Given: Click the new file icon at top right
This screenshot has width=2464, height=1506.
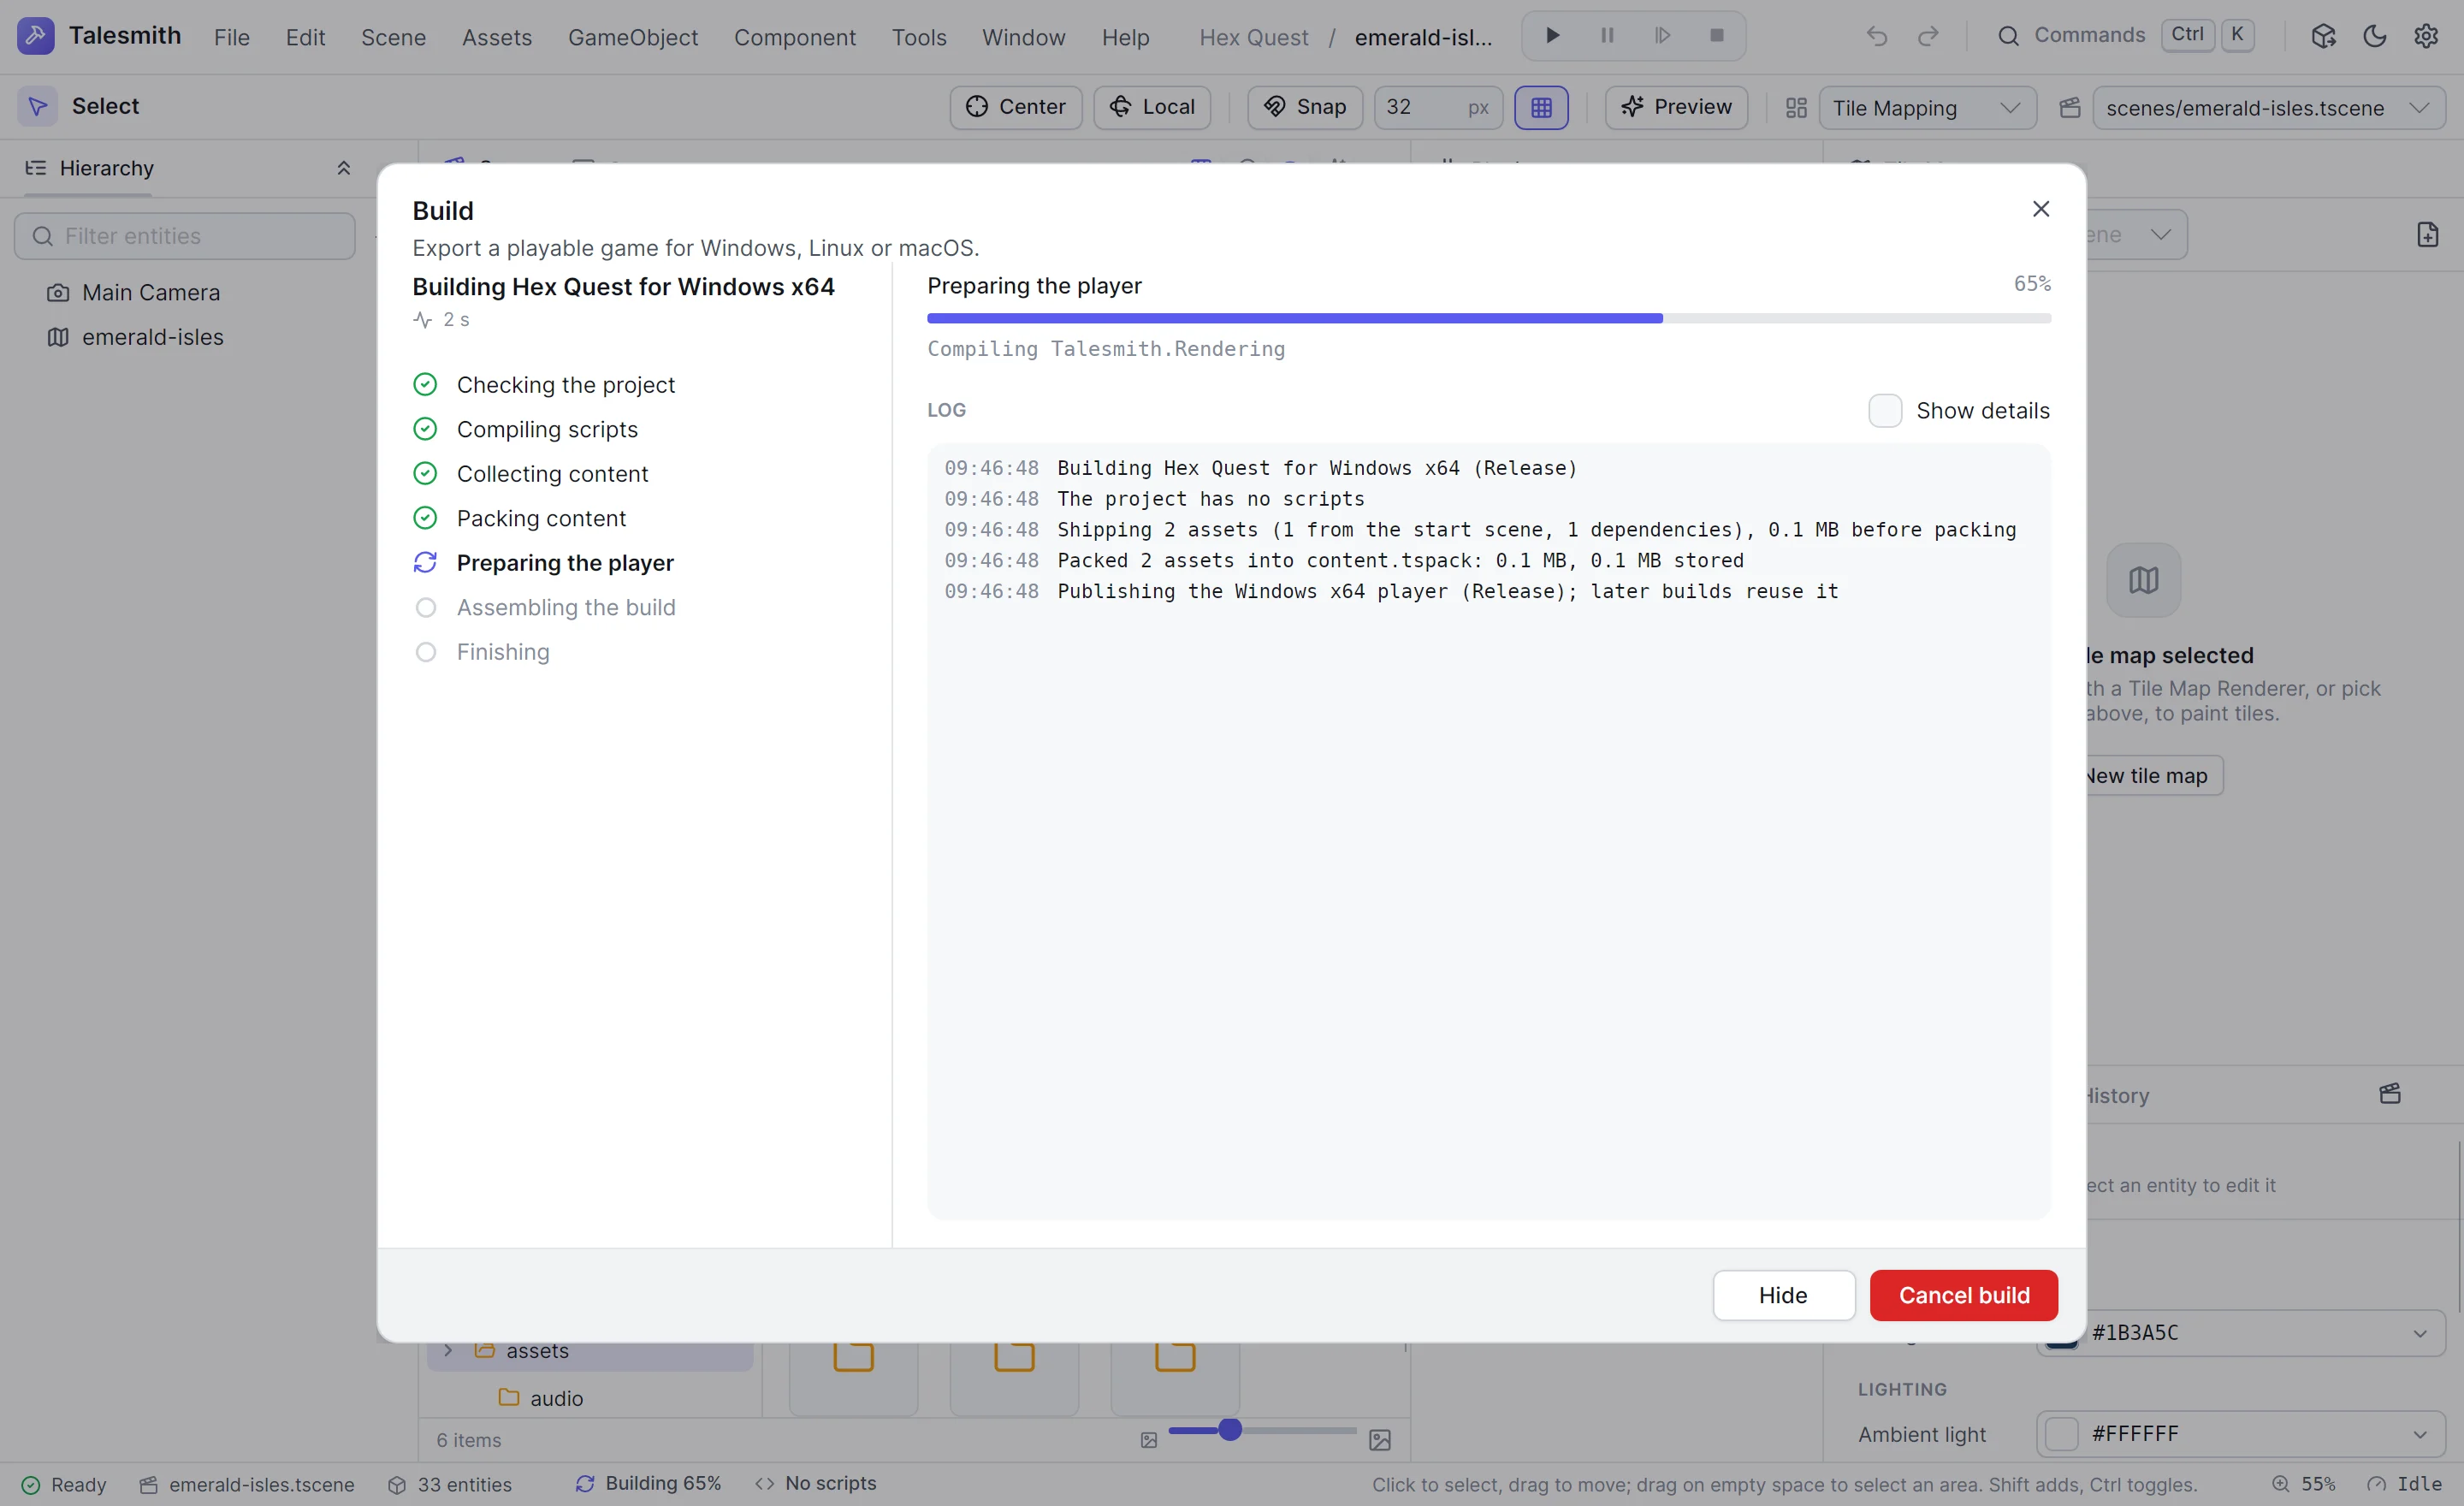Looking at the screenshot, I should [2427, 235].
